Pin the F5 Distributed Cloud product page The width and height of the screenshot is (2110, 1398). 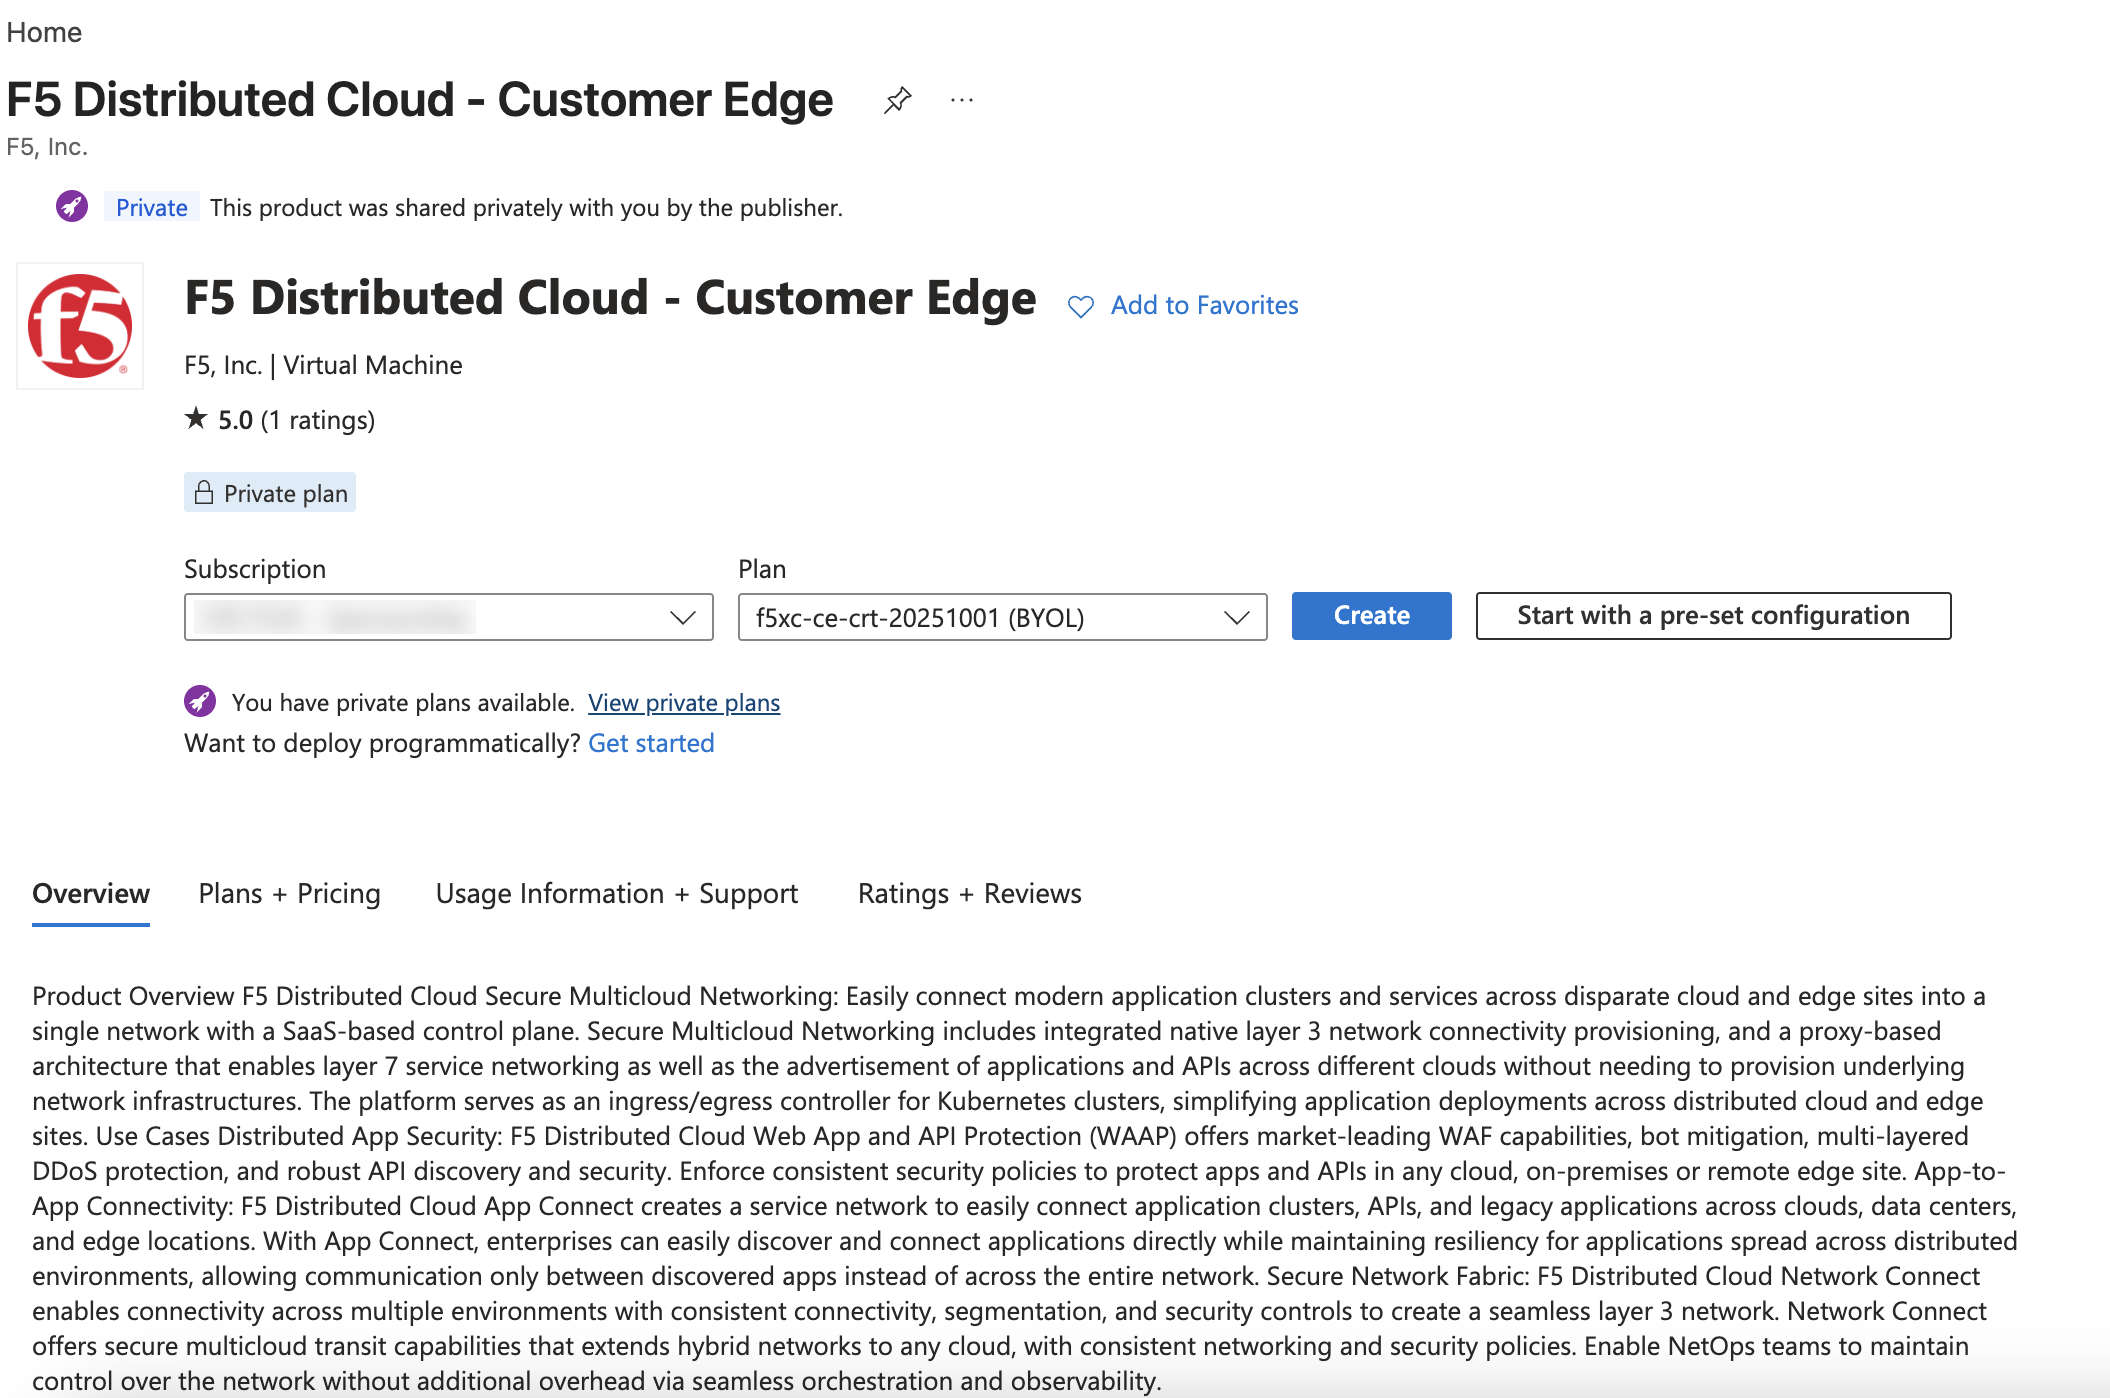click(896, 99)
